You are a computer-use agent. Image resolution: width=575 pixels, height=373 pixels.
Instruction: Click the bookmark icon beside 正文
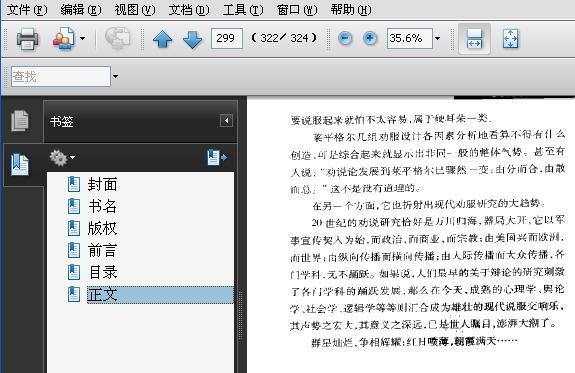(x=74, y=294)
